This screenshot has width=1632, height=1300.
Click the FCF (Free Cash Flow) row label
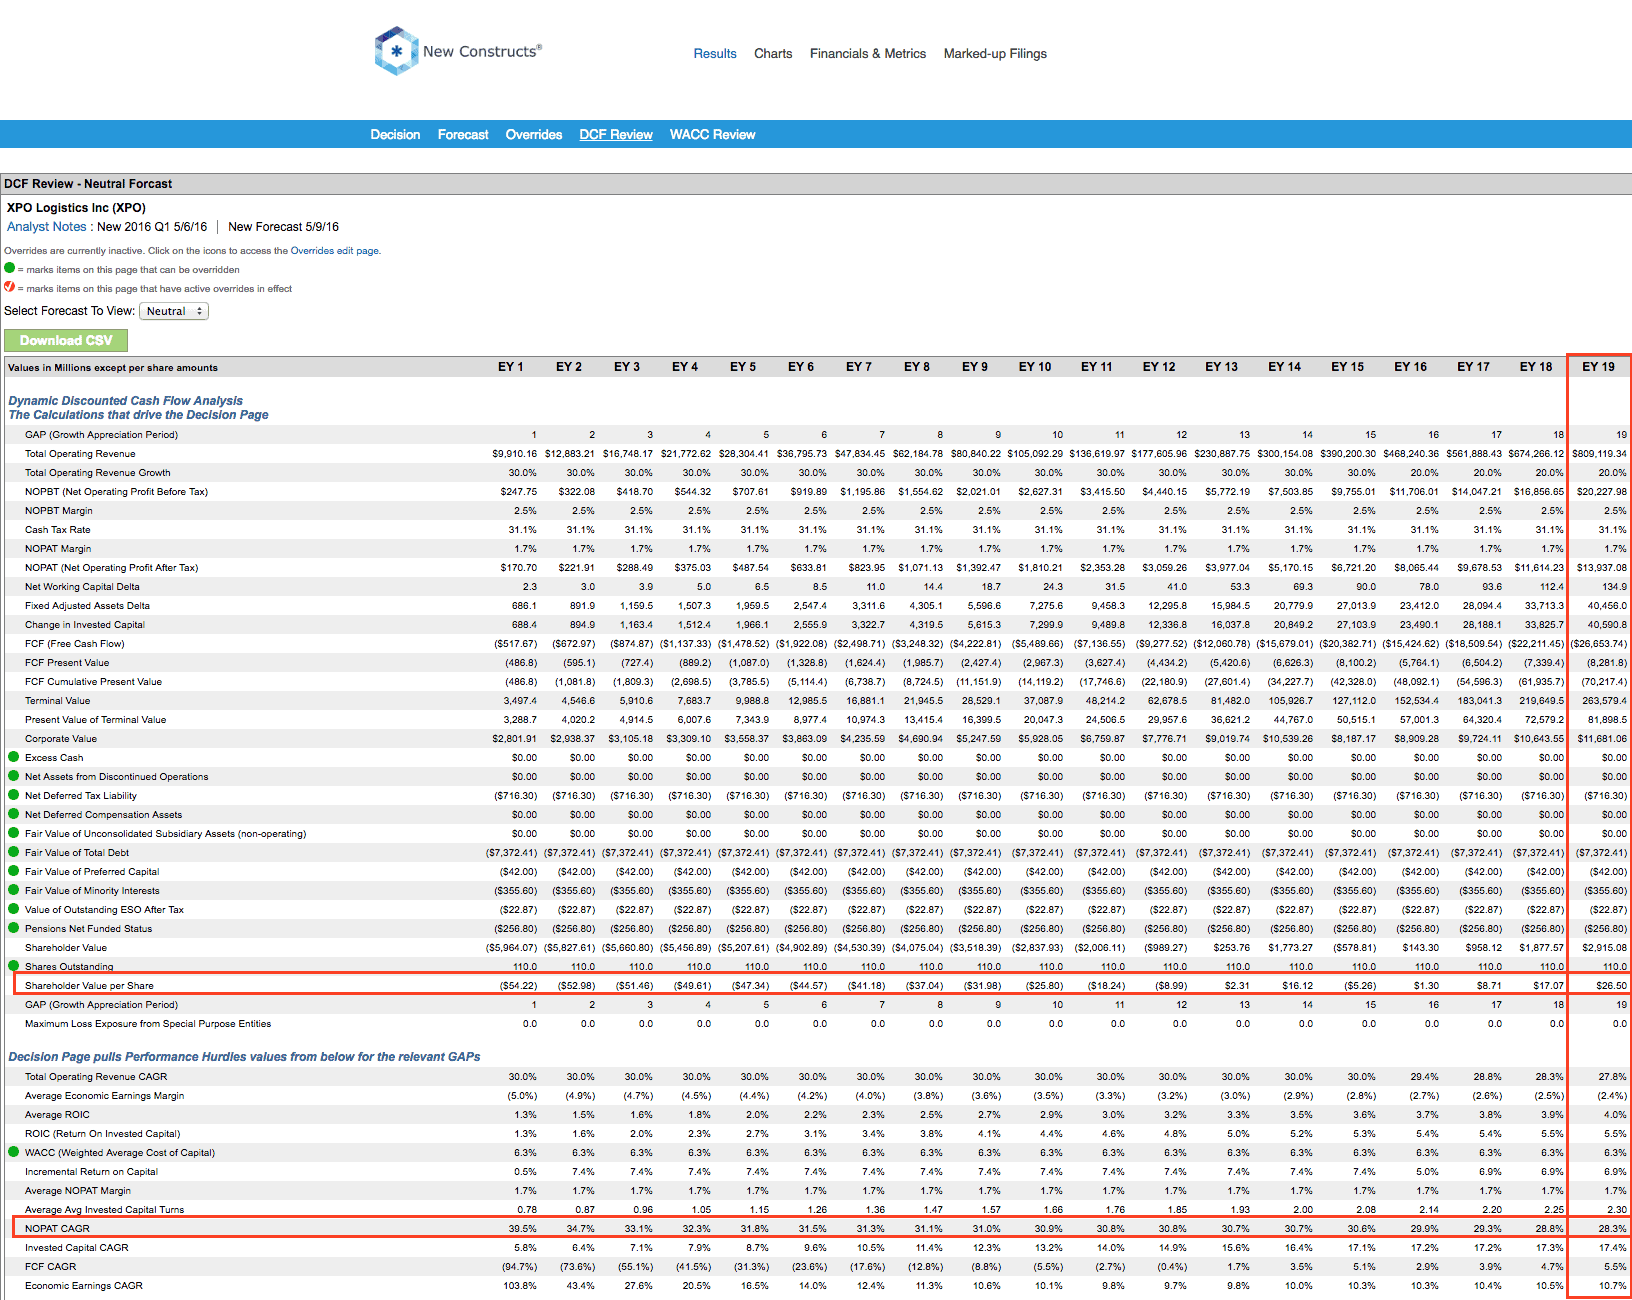pos(74,644)
